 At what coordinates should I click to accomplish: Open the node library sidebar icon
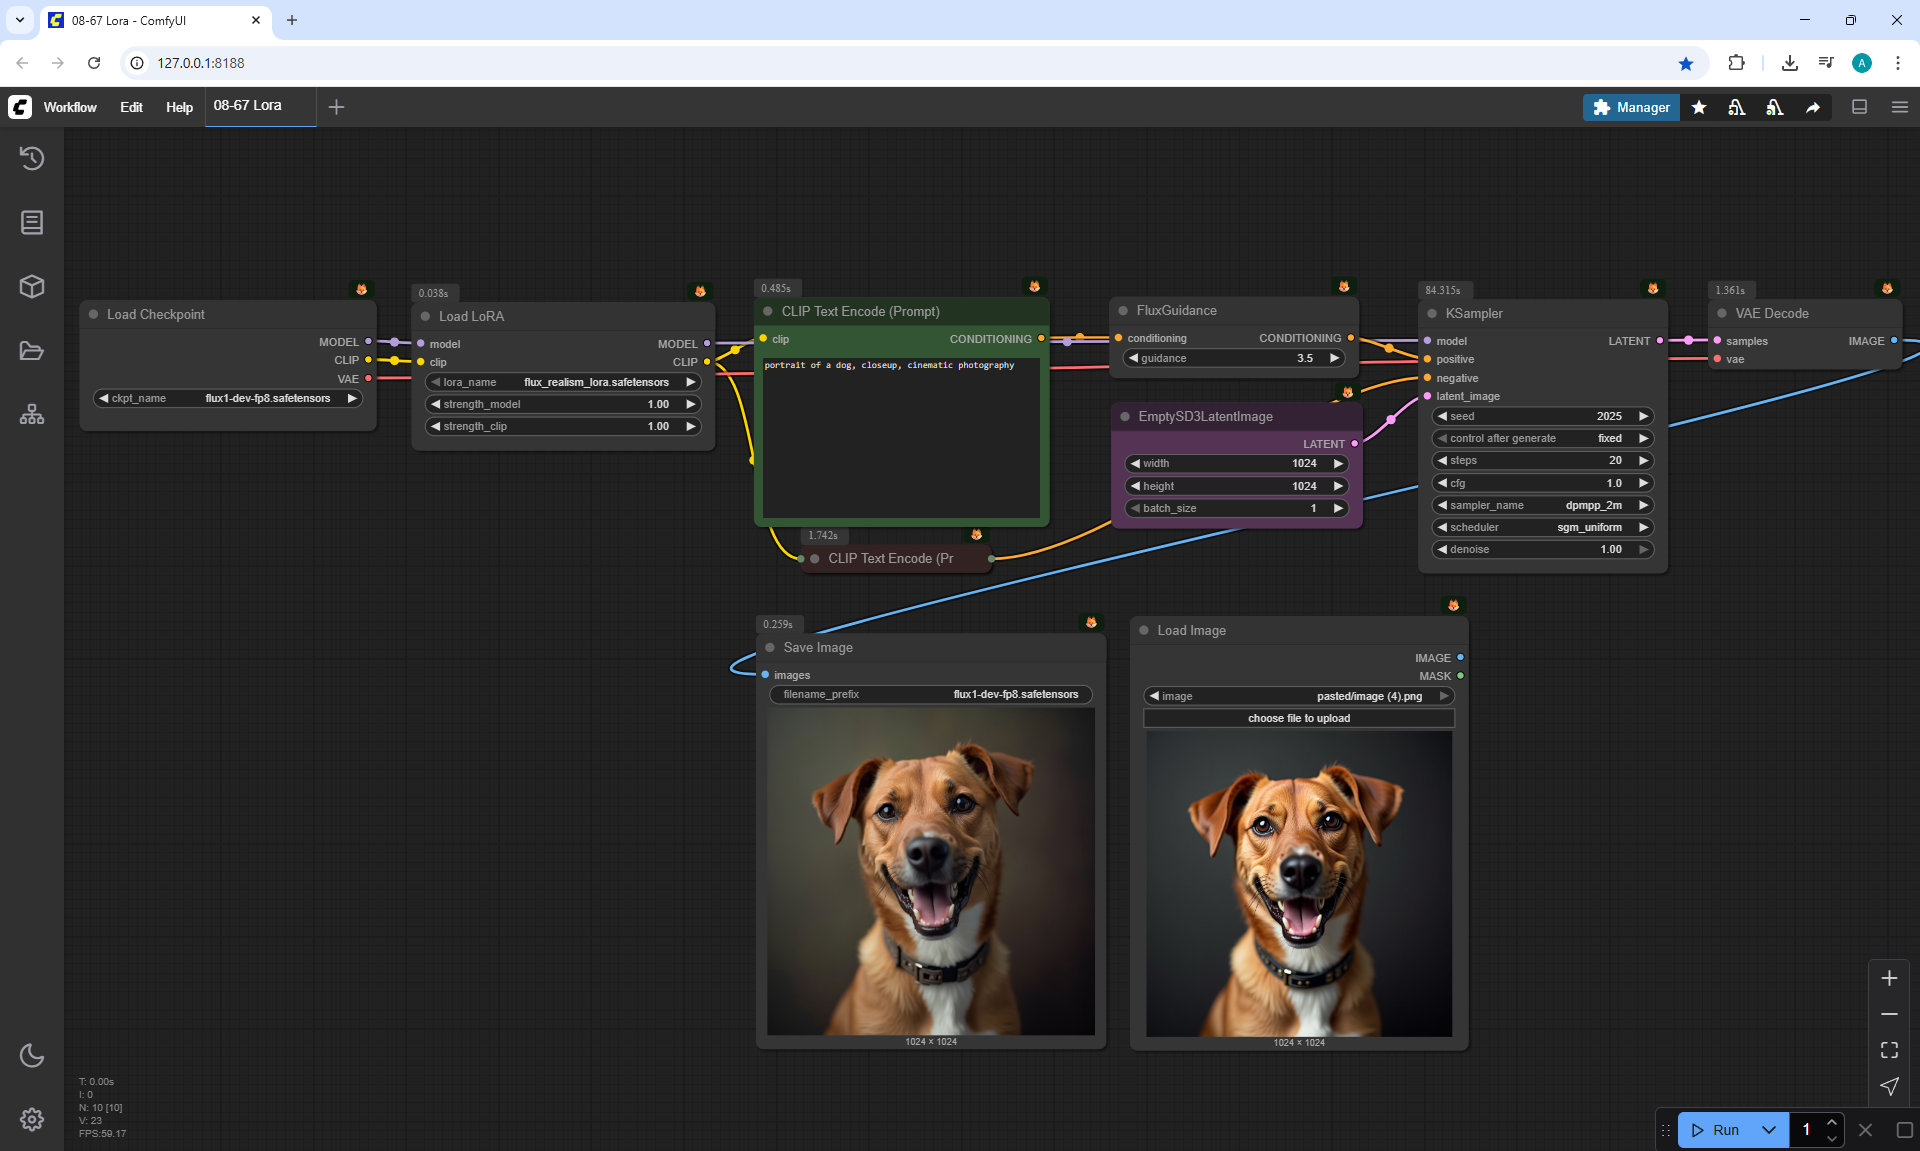pos(32,222)
